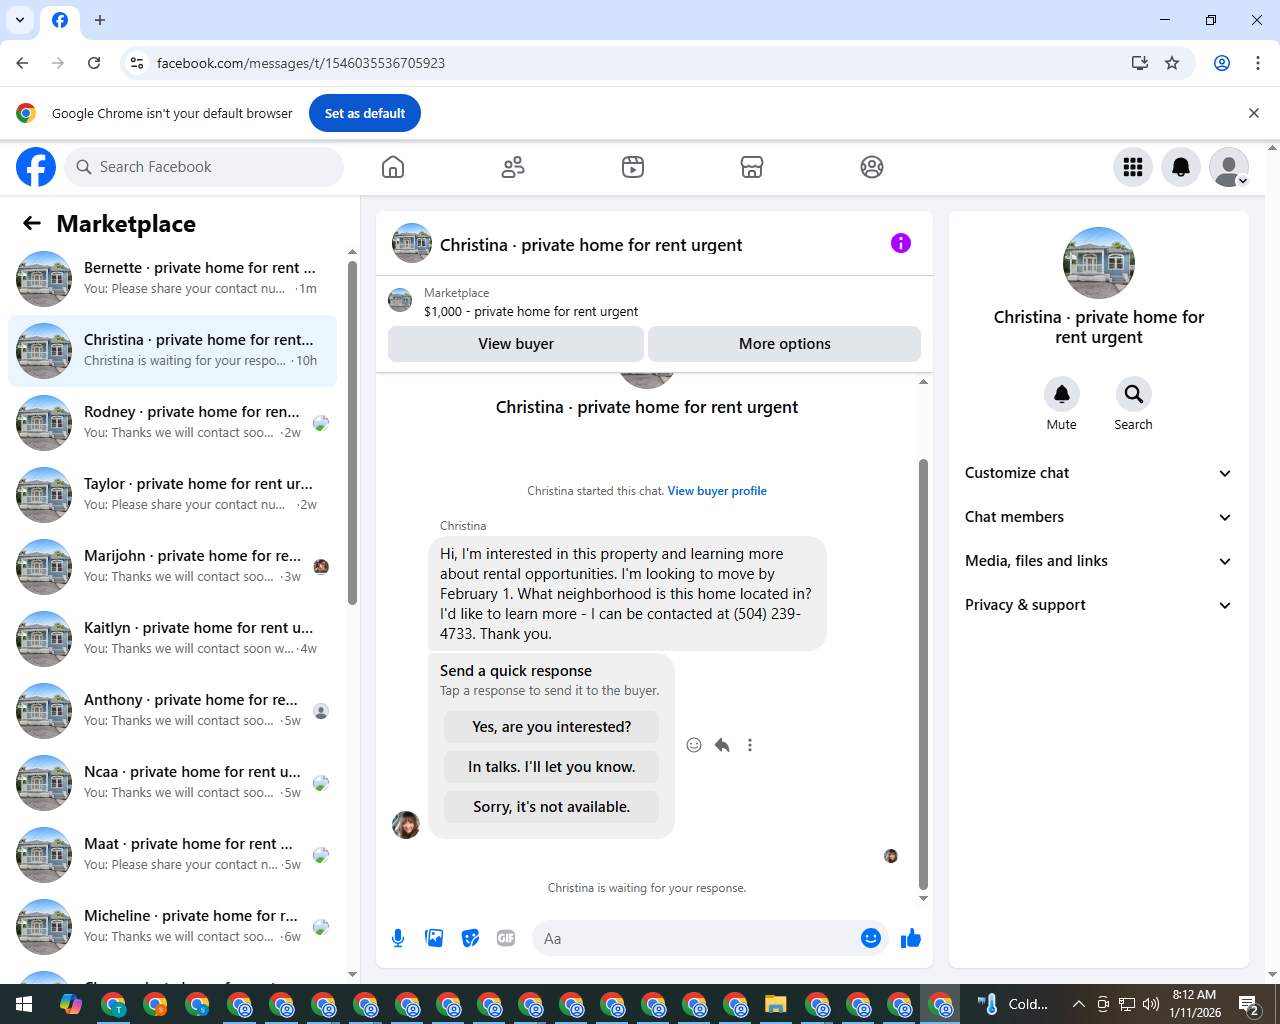The image size is (1280, 1024).
Task: Reply to the quick response message
Action: tap(722, 745)
